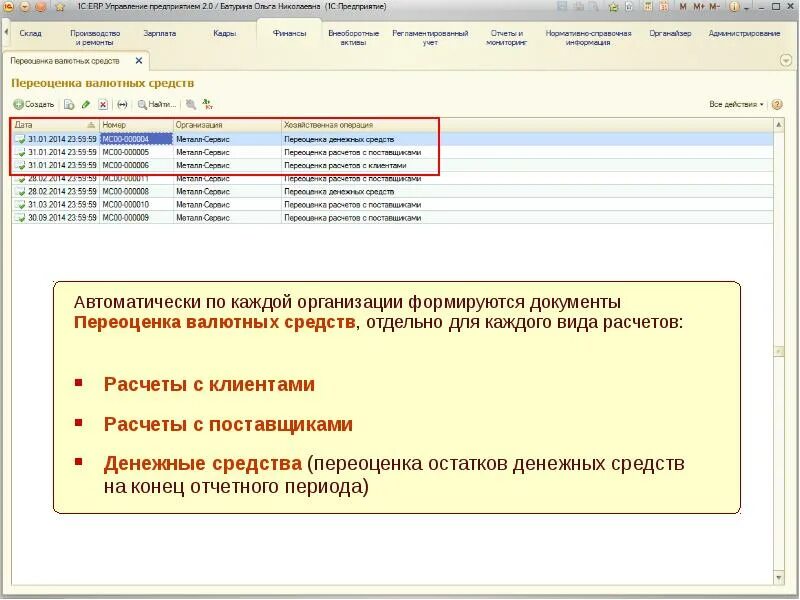
Task: Open the calendar icon in the title bar
Action: [664, 7]
